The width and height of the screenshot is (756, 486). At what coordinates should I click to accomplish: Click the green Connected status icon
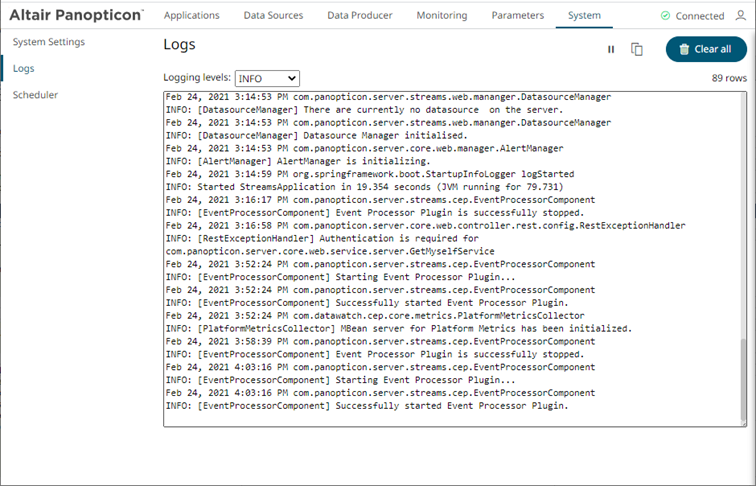pyautogui.click(x=665, y=15)
